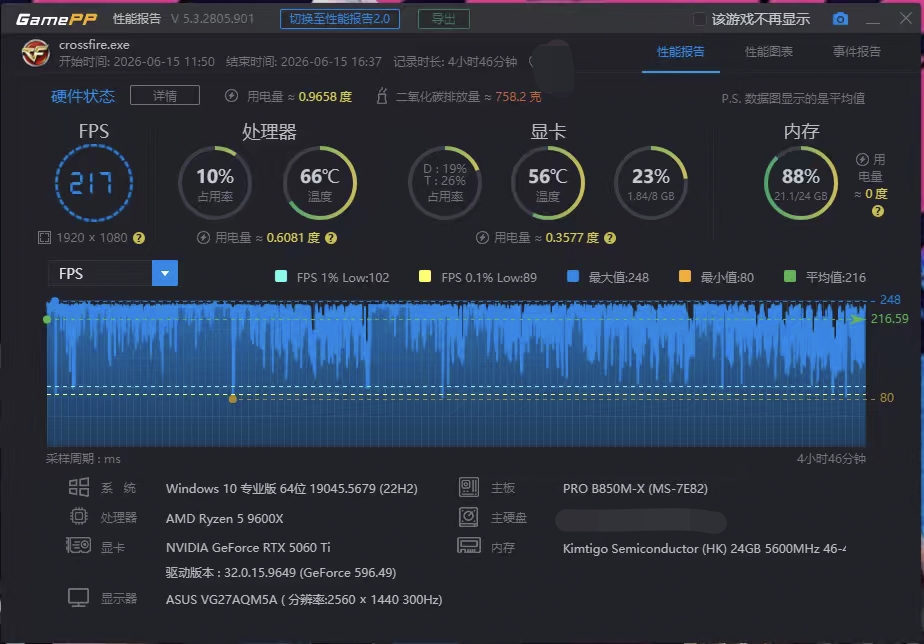Click the Windows 10 专业版 system text
The width and height of the screenshot is (924, 644).
[292, 488]
